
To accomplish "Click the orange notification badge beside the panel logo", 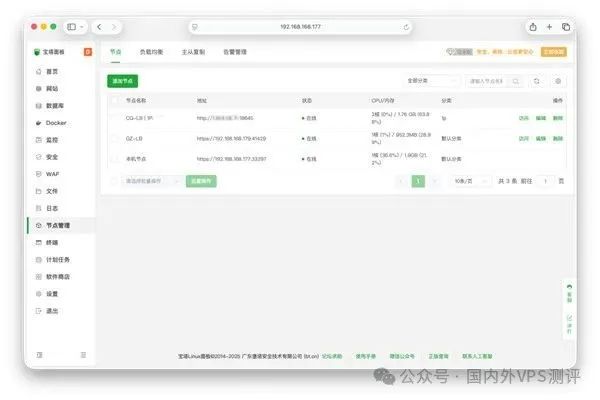I will [88, 52].
